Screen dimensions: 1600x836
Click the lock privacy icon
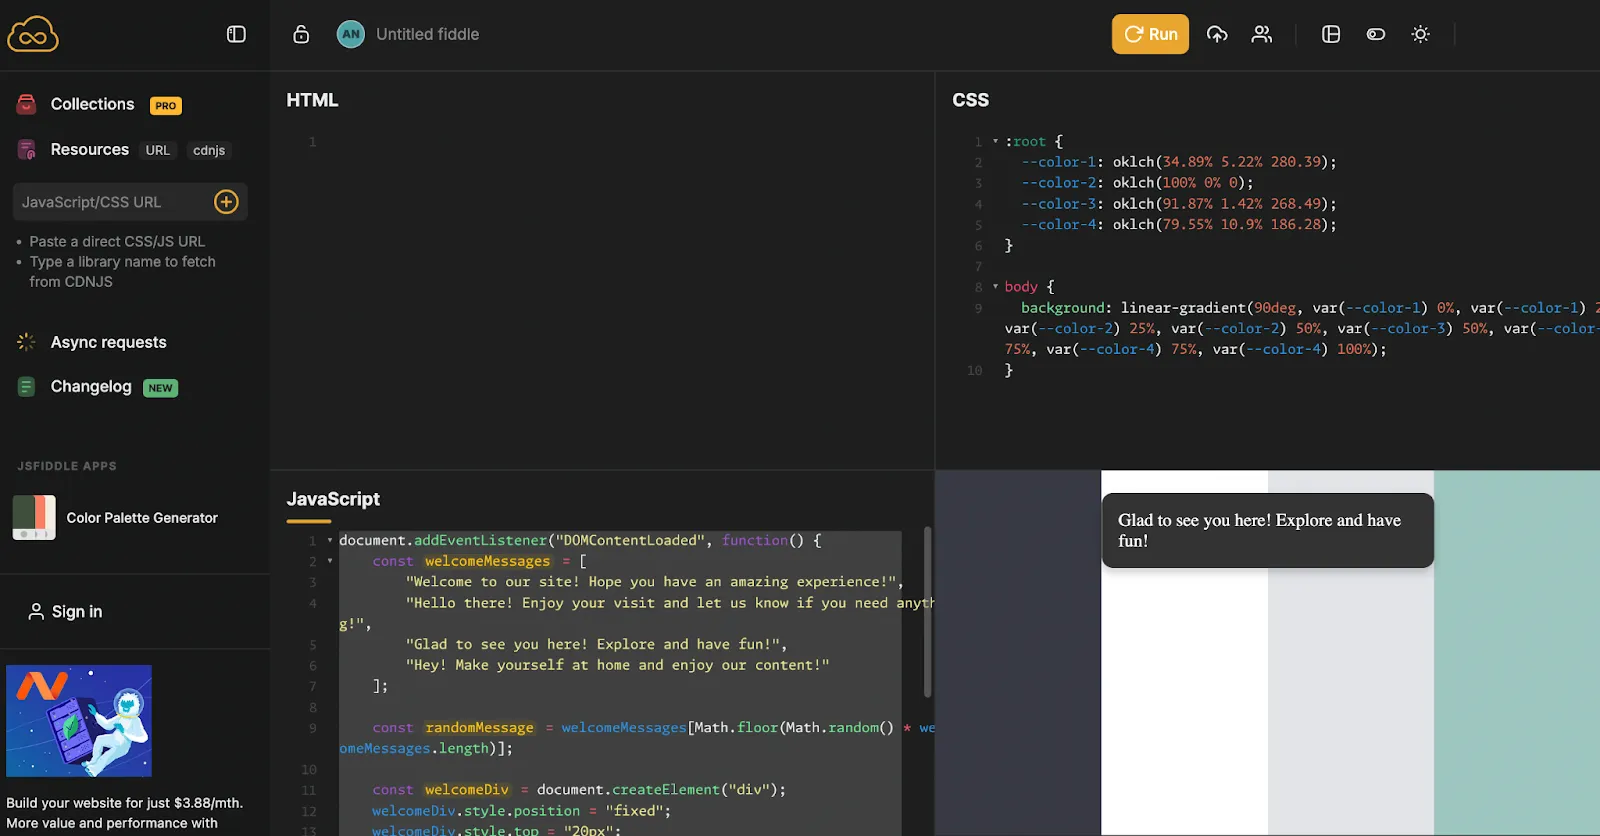point(301,34)
